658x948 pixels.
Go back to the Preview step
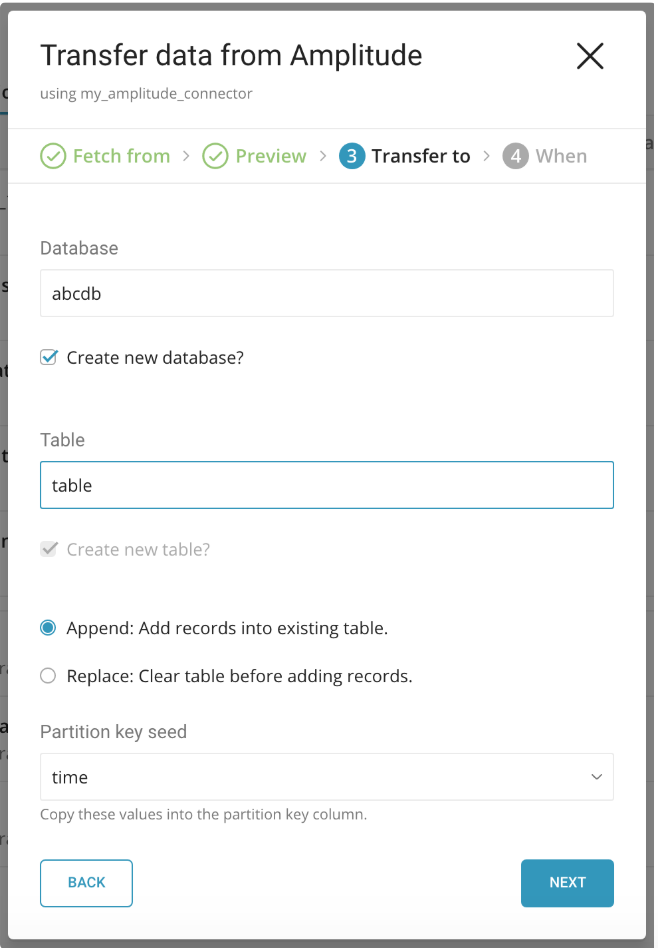pos(271,156)
